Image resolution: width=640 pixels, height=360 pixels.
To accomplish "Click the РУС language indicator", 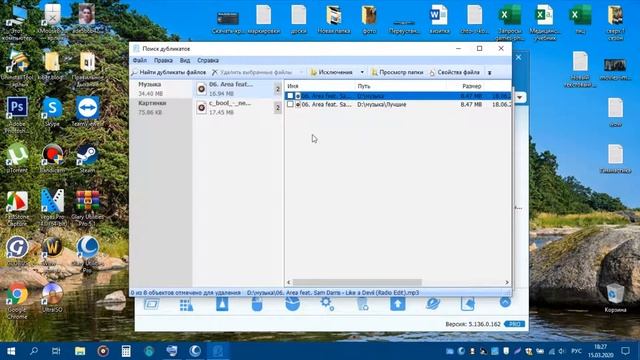I will click(576, 351).
